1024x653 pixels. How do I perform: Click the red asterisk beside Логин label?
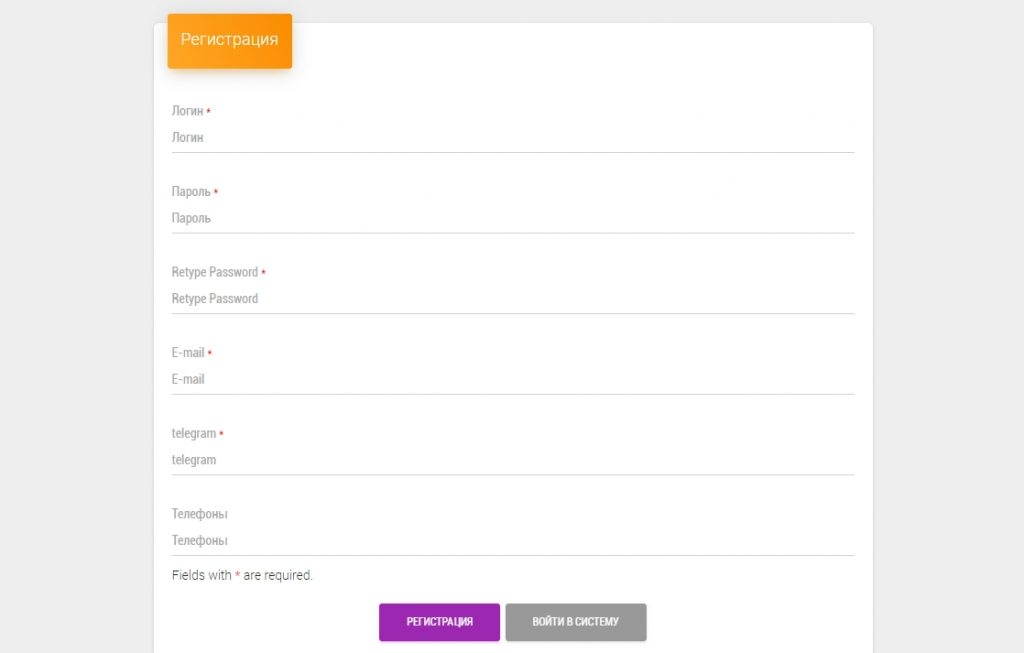(x=209, y=111)
